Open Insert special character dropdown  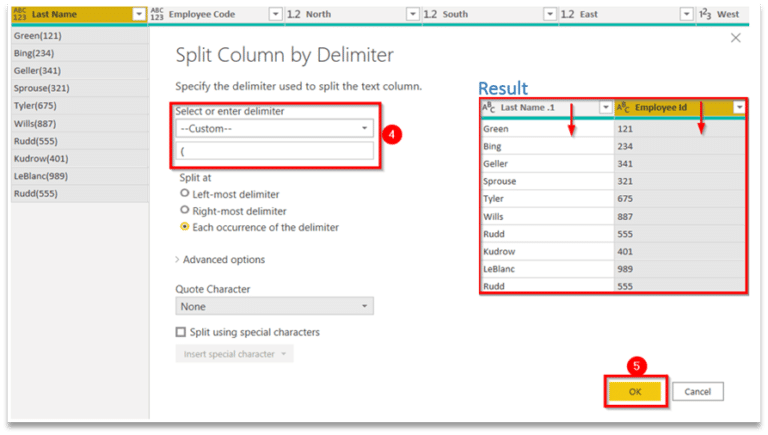[234, 354]
